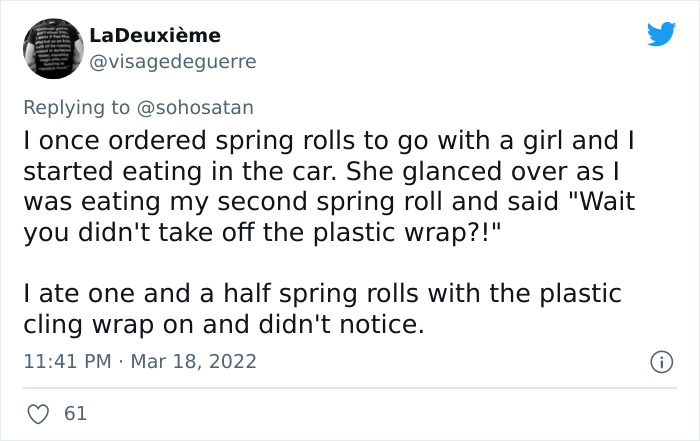
Task: Open the tweet info icon
Action: tap(659, 361)
